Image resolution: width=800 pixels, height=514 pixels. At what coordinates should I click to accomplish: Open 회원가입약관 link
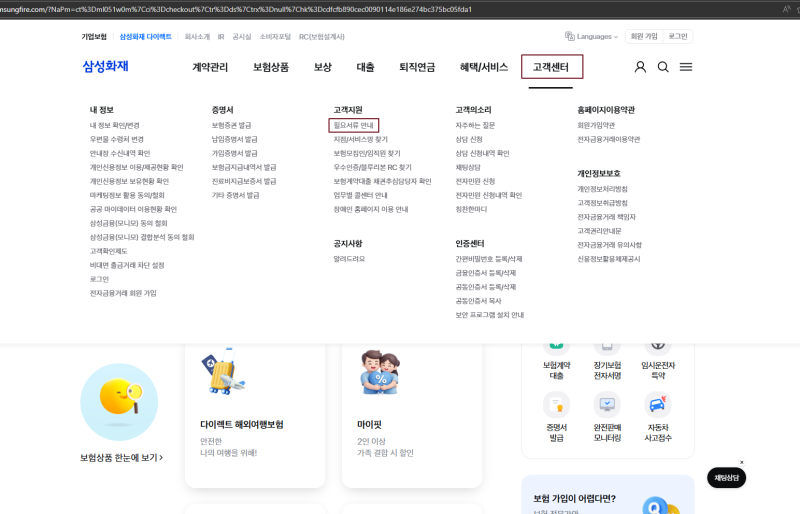[596, 125]
